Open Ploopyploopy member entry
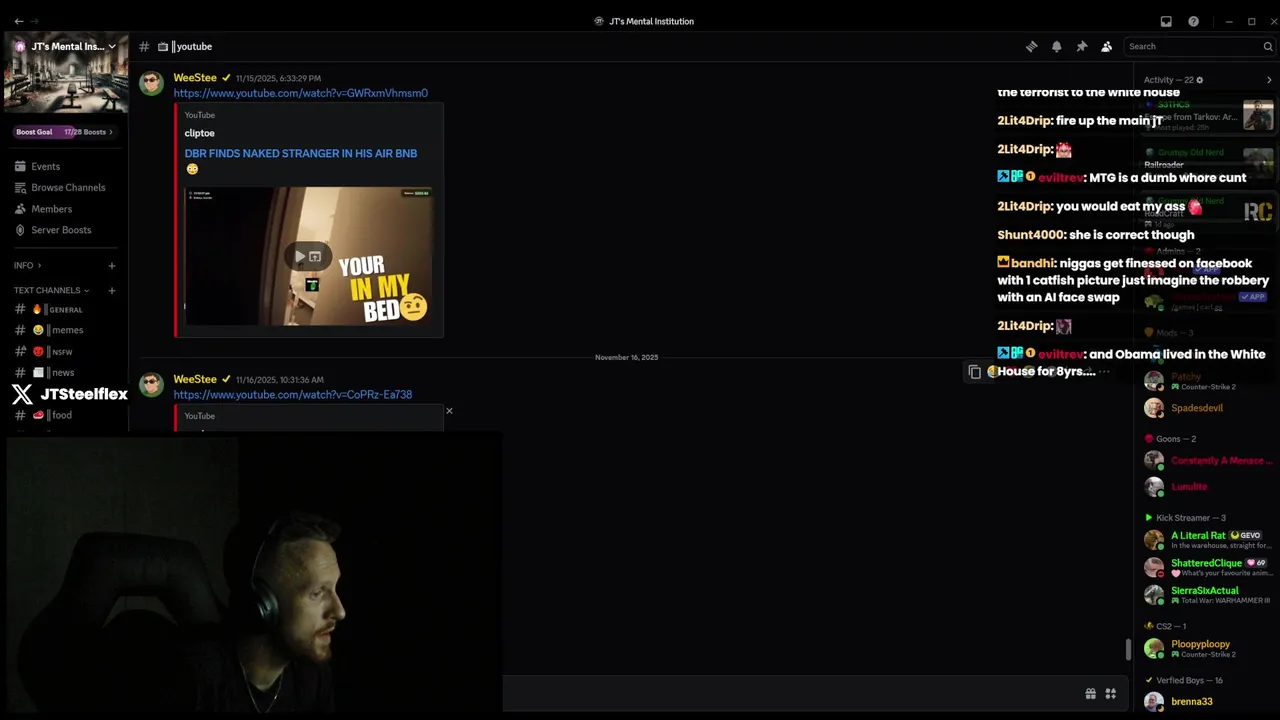 click(x=1208, y=649)
